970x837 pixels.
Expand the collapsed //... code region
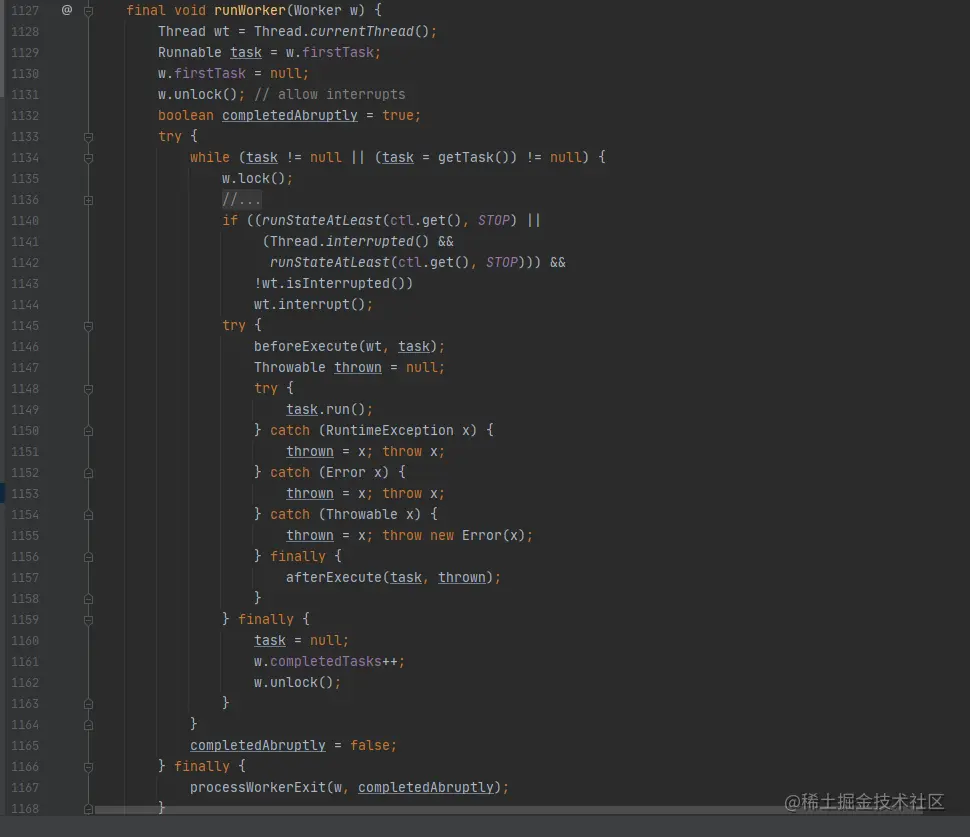[x=242, y=199]
